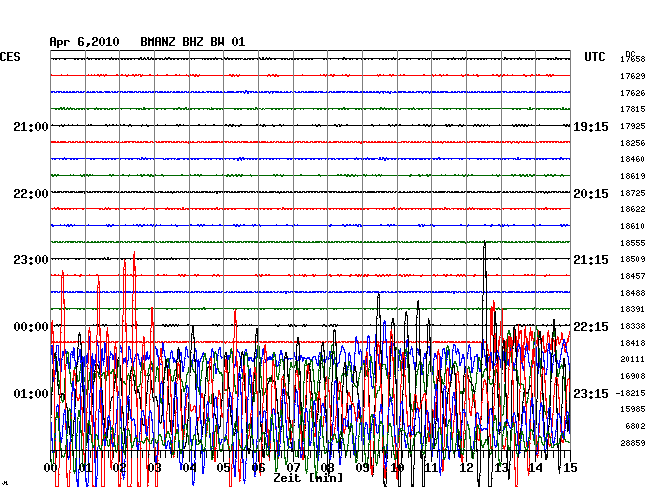650x494 pixels.
Task: Click the "19:15" UTC time label
Action: tap(591, 127)
